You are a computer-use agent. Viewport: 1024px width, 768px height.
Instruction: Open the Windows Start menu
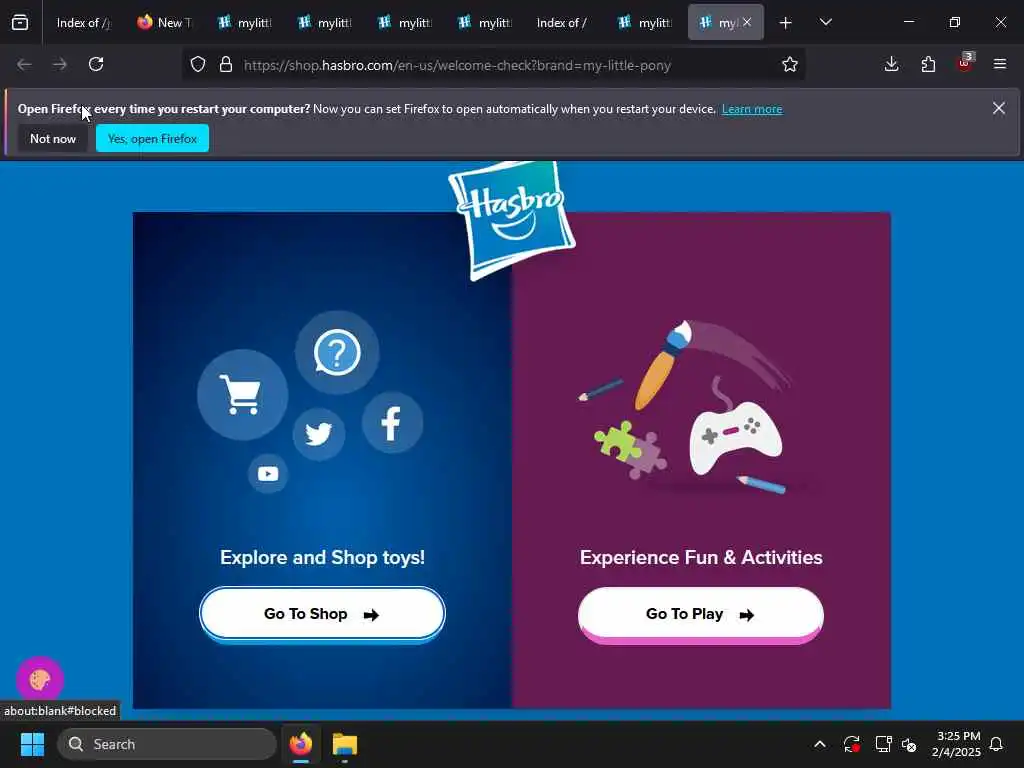(32, 744)
